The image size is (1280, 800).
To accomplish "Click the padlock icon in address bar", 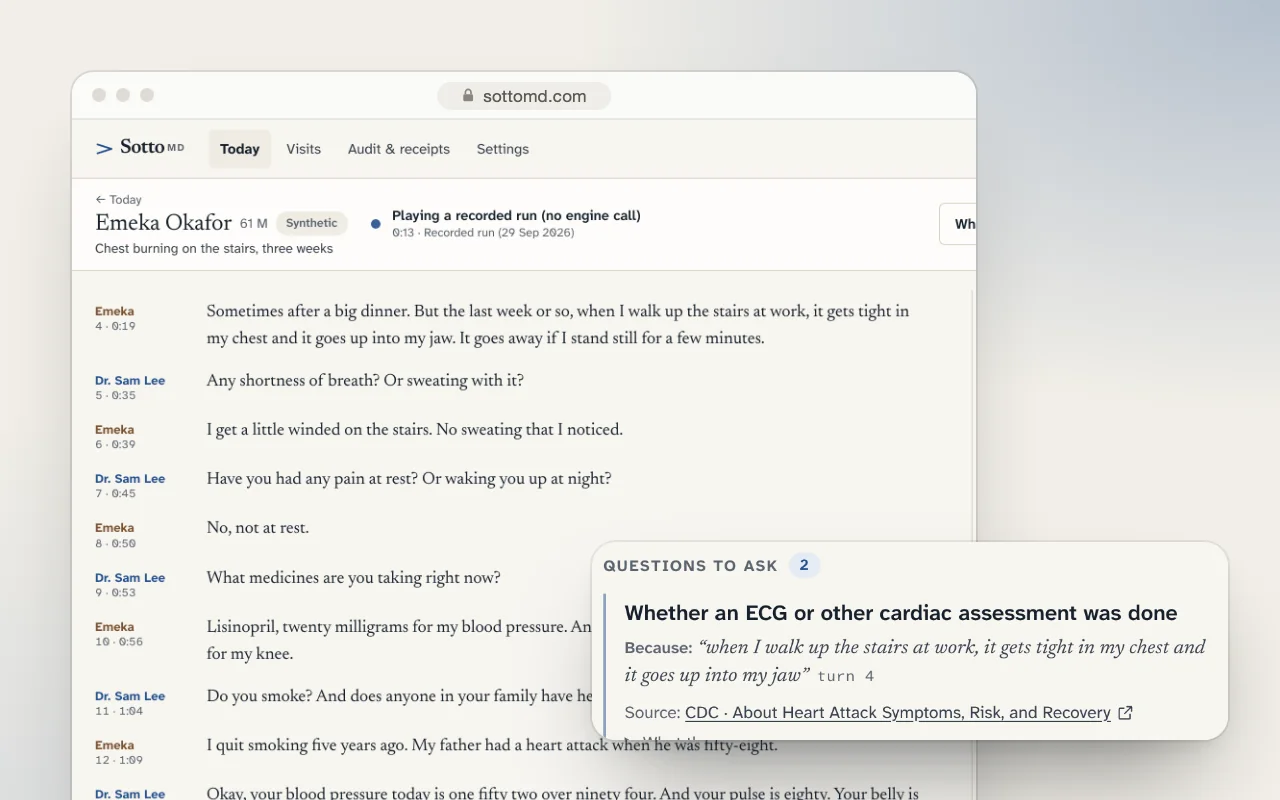I will [x=468, y=96].
